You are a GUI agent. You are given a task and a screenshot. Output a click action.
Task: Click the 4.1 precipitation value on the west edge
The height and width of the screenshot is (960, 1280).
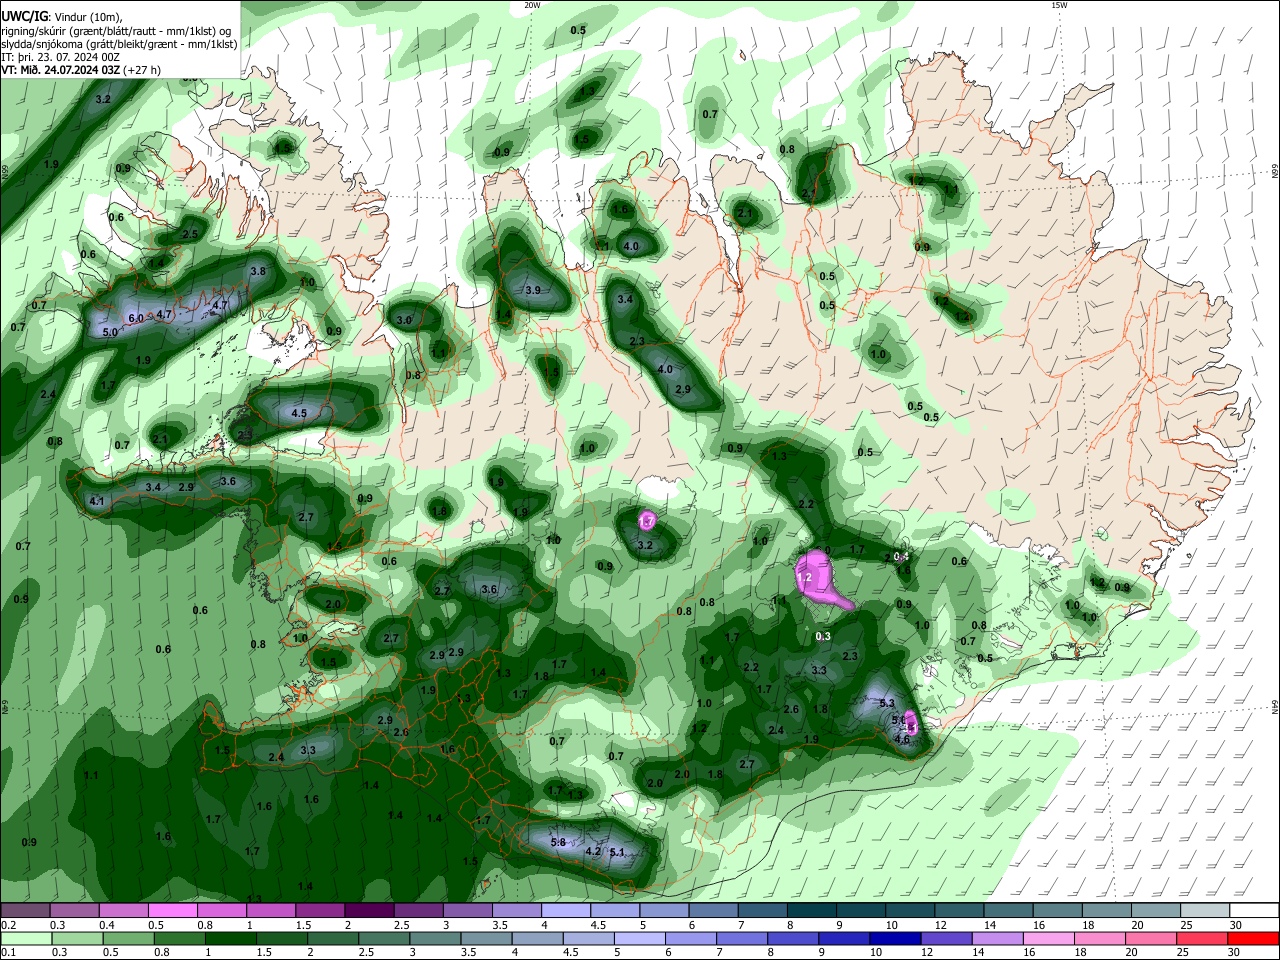pos(97,501)
